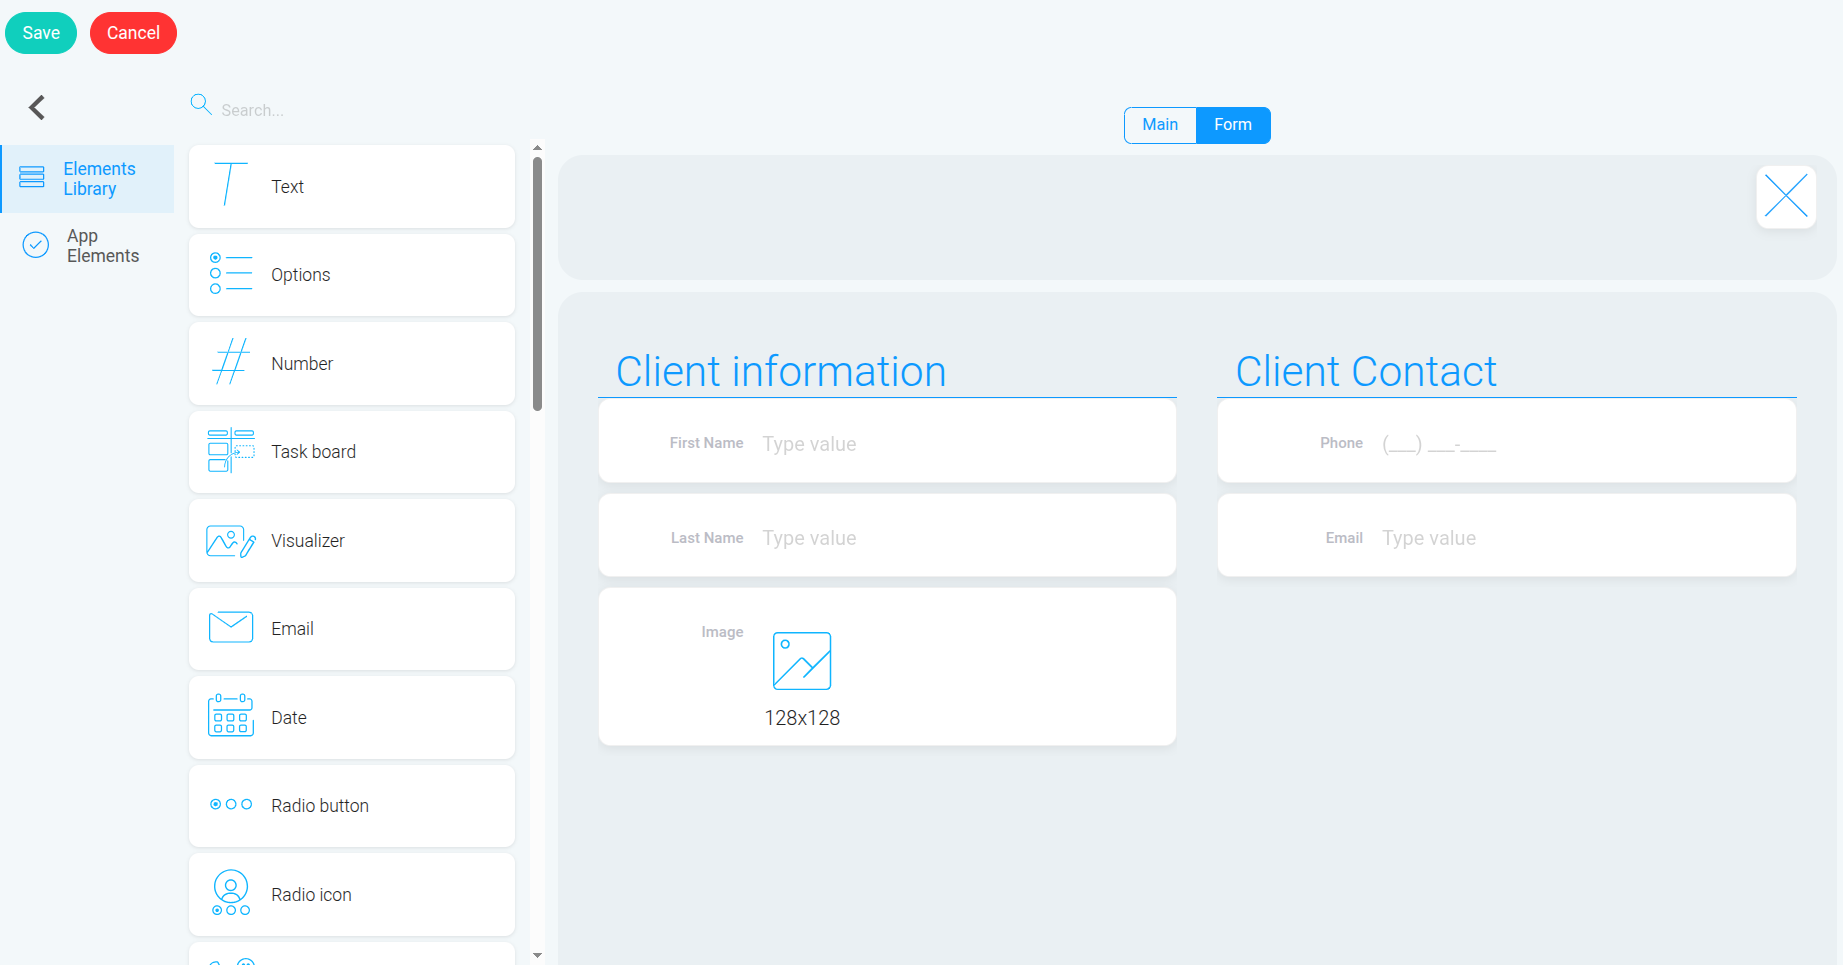This screenshot has height=965, width=1843.
Task: Pick the Radio button dots icon
Action: click(231, 804)
